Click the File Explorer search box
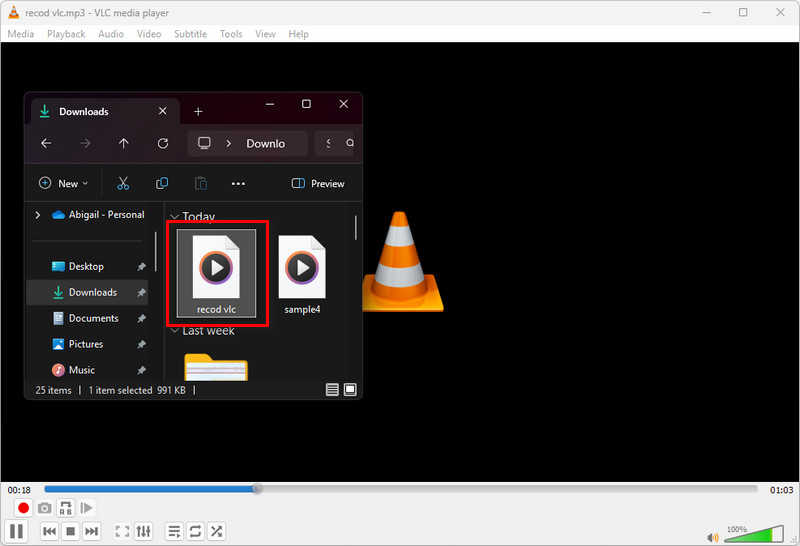This screenshot has height=546, width=800. click(335, 143)
